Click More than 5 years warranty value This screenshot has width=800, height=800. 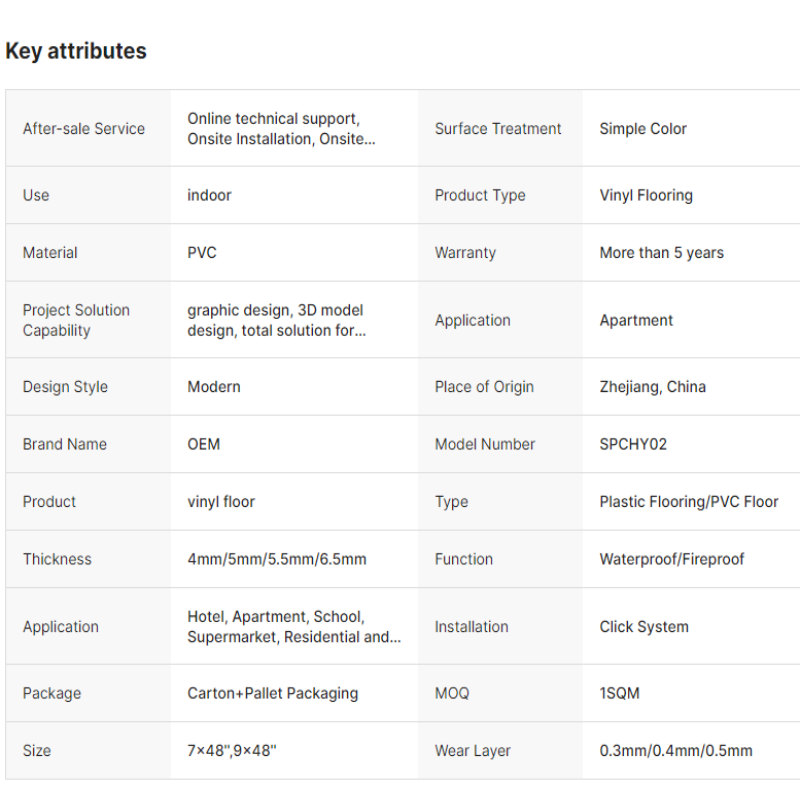point(661,253)
